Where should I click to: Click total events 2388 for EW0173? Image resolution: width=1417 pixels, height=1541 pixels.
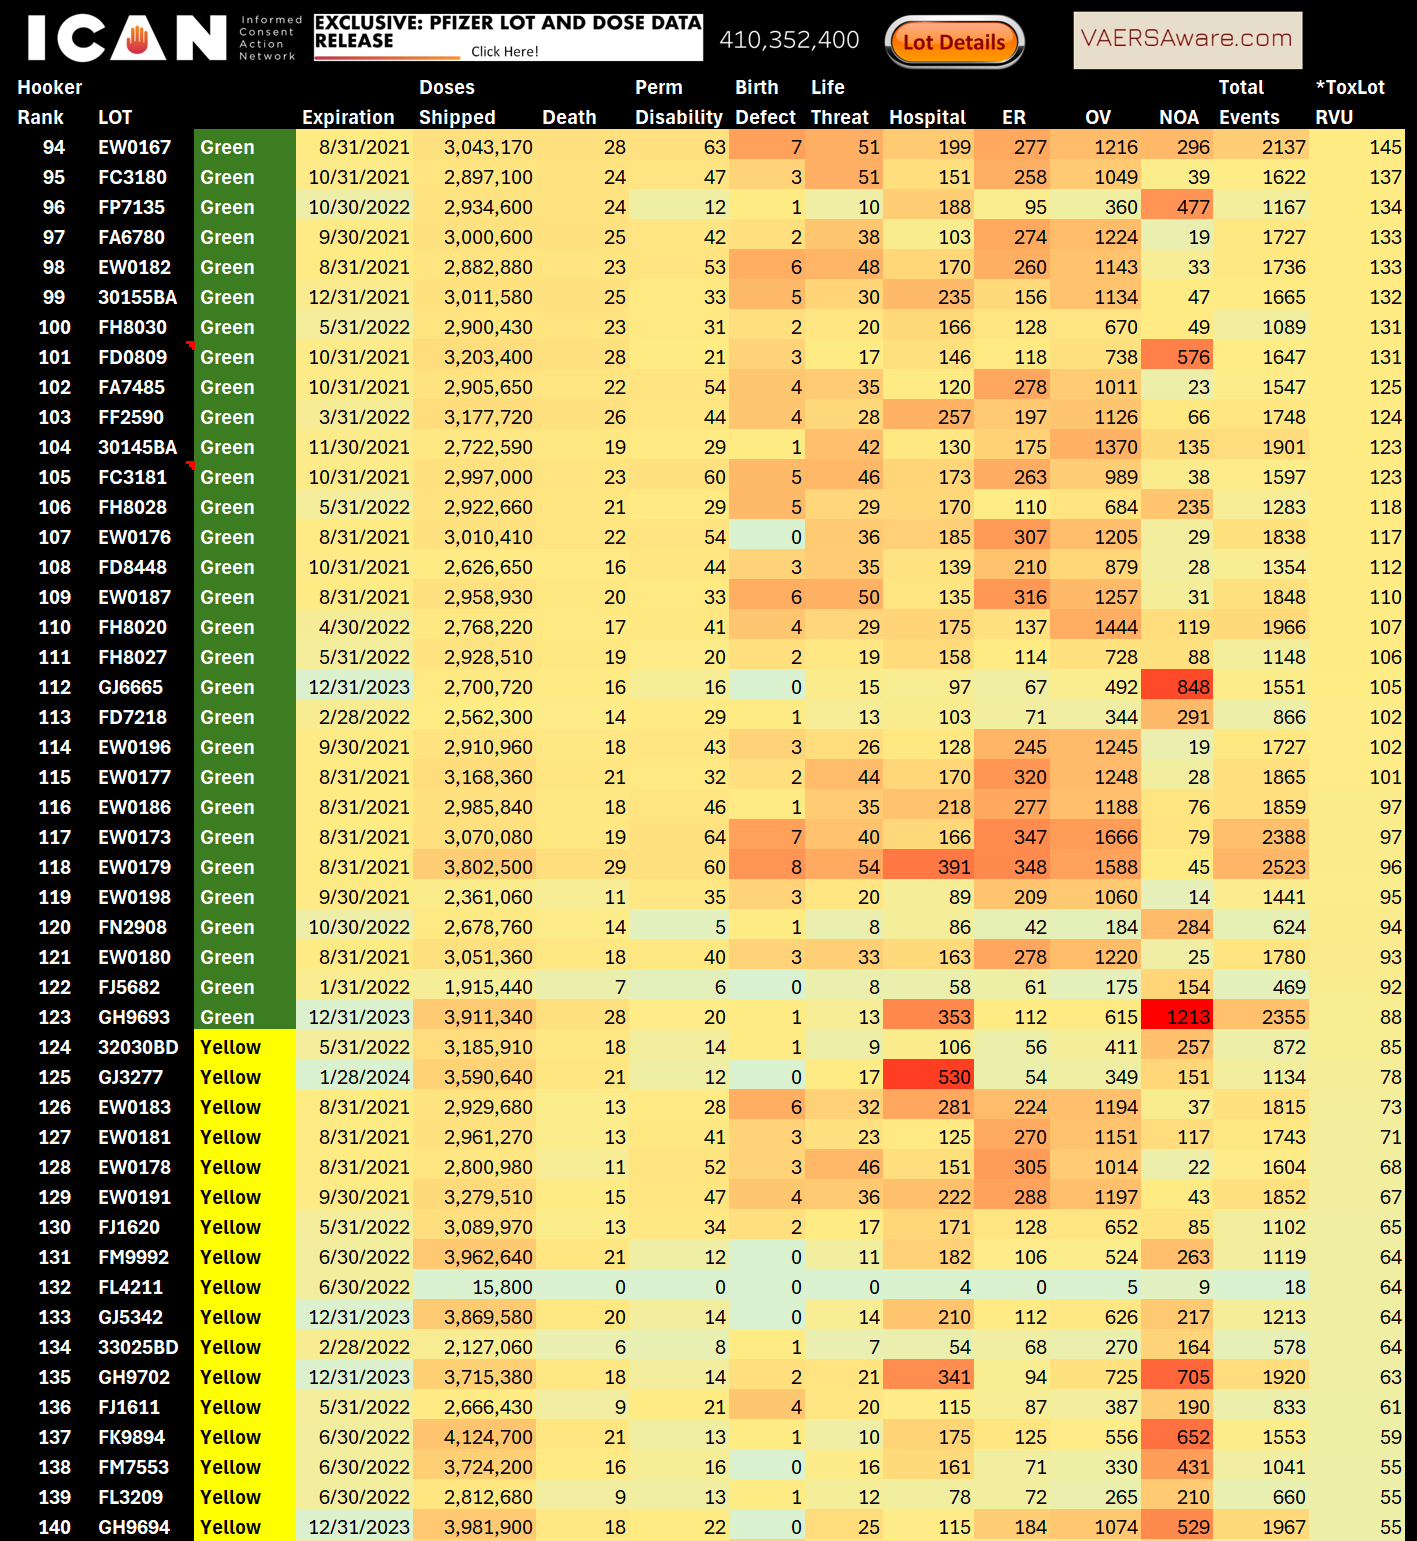[x=1260, y=837]
